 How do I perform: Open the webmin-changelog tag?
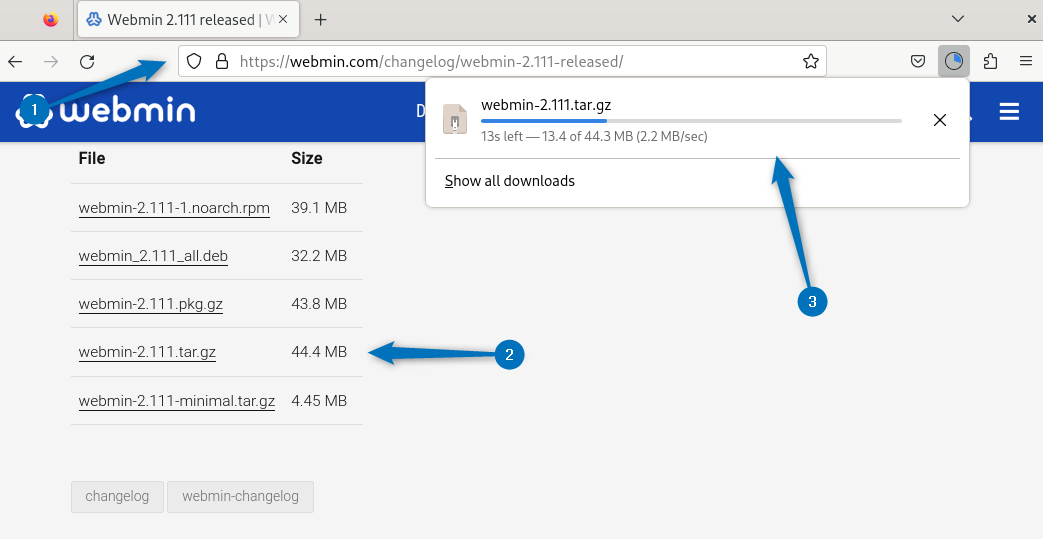coord(240,496)
